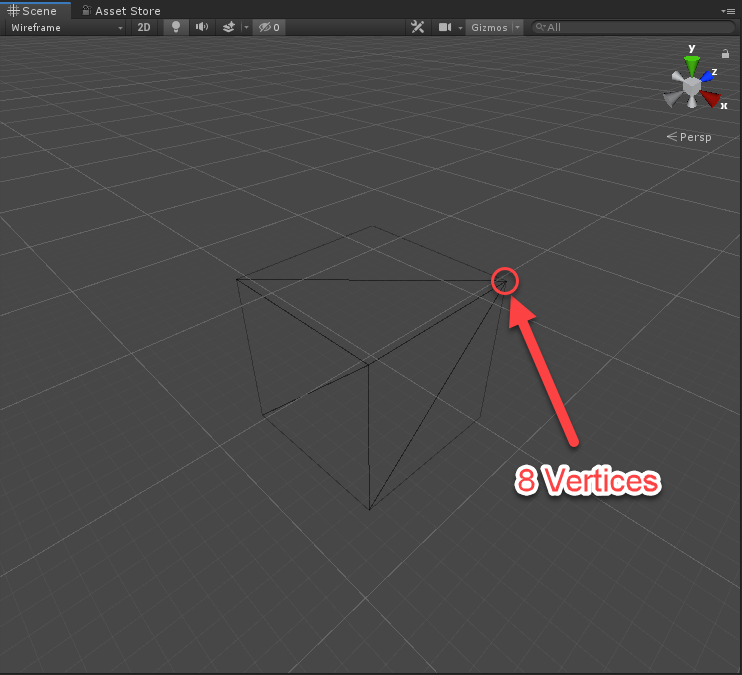Toggle Gizmos button
The width and height of the screenshot is (742, 675).
pos(489,27)
